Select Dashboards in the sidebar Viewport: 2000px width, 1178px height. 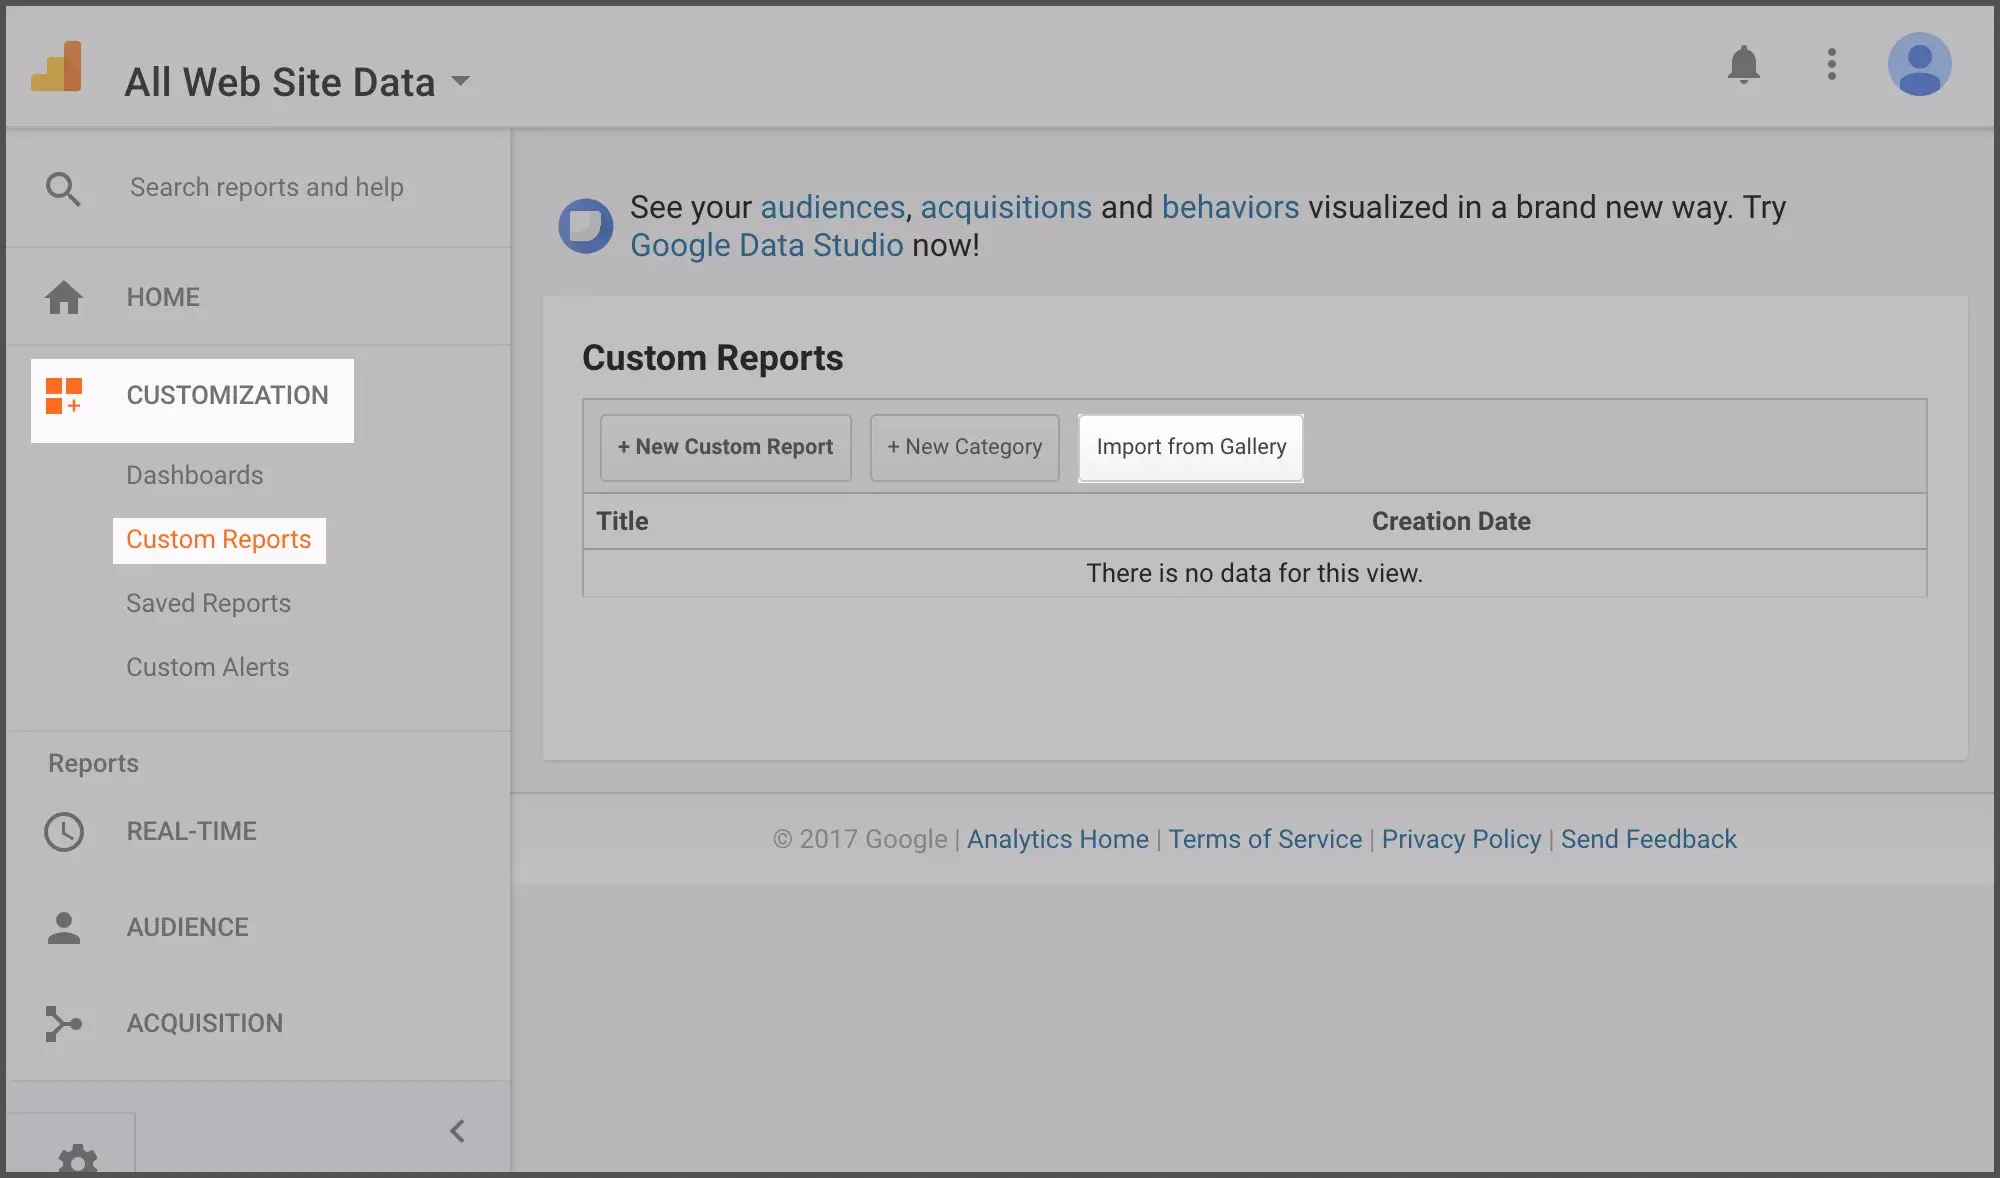click(x=194, y=475)
